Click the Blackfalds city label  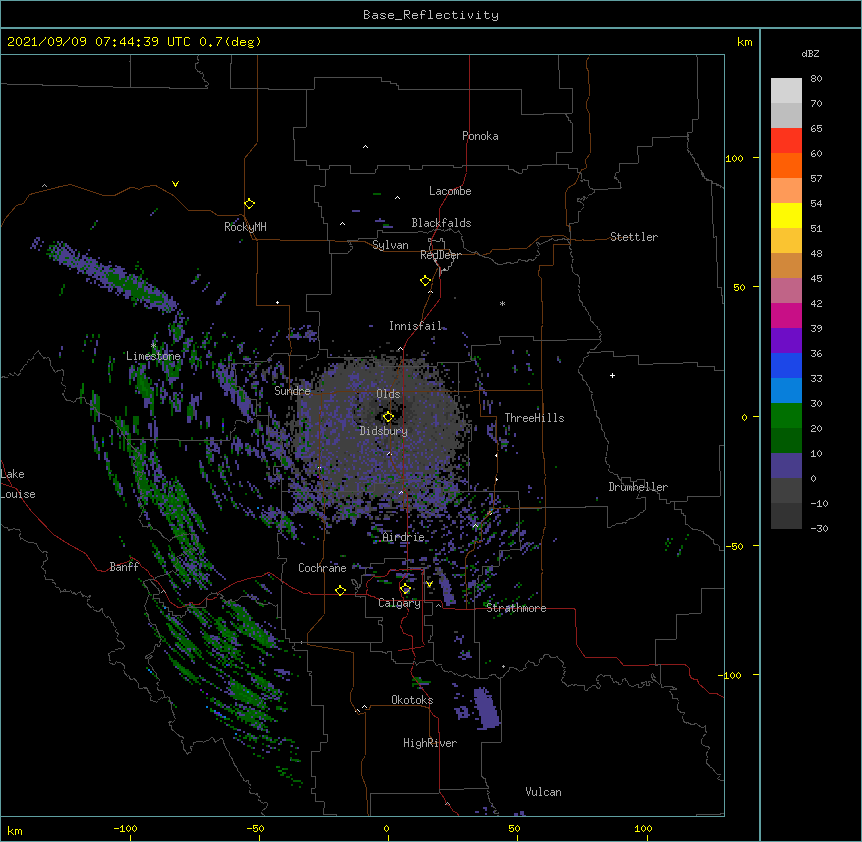click(441, 223)
